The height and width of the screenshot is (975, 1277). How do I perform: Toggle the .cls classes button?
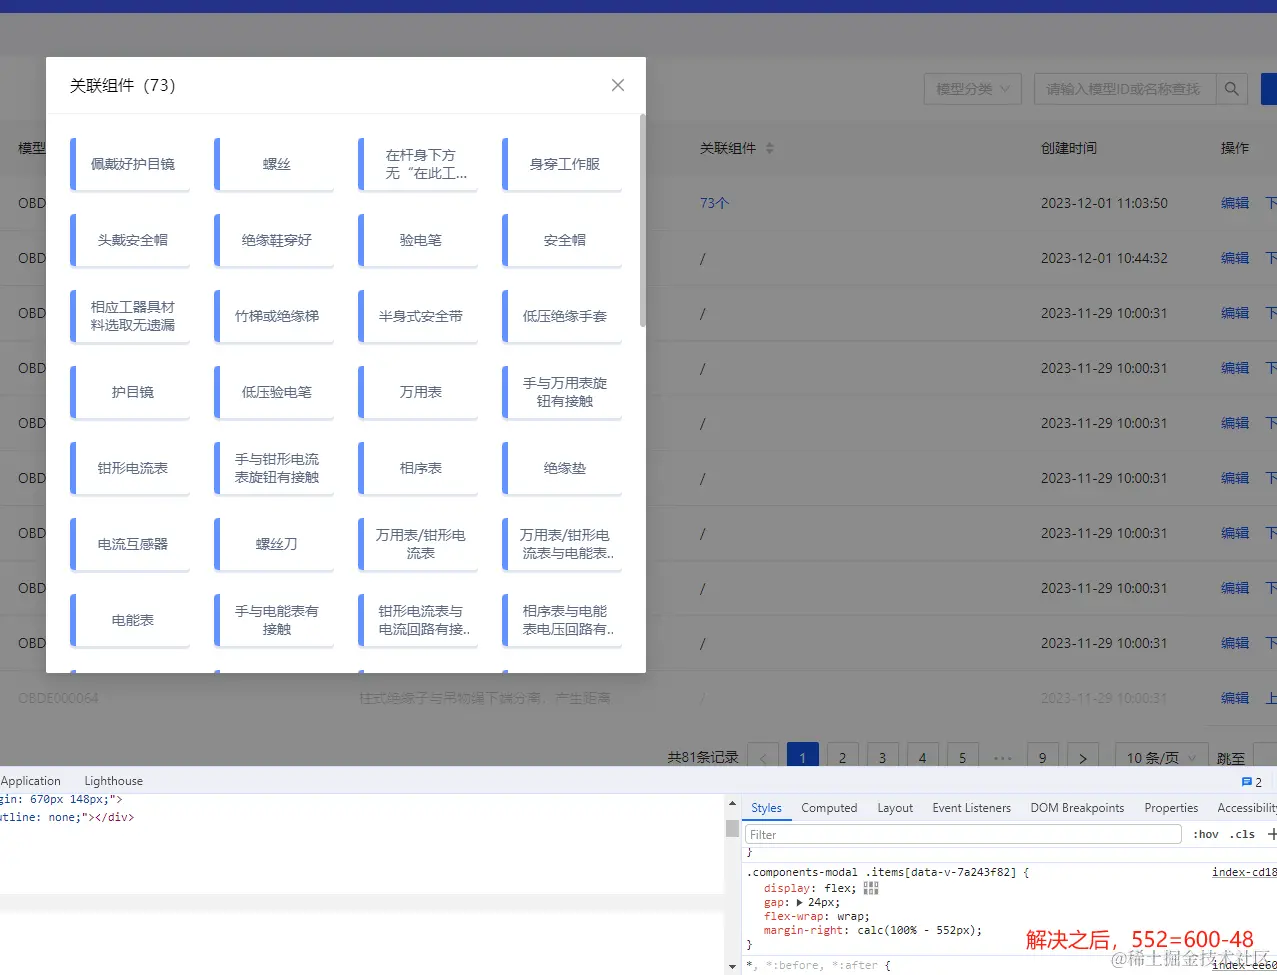click(x=1244, y=834)
